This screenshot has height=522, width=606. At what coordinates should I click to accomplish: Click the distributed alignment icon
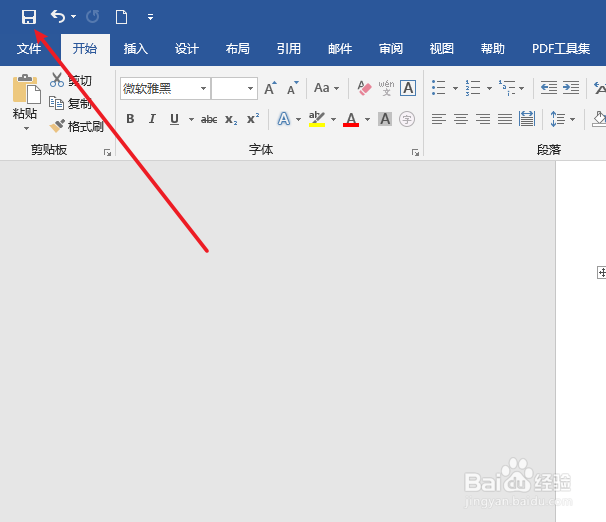pyautogui.click(x=527, y=119)
